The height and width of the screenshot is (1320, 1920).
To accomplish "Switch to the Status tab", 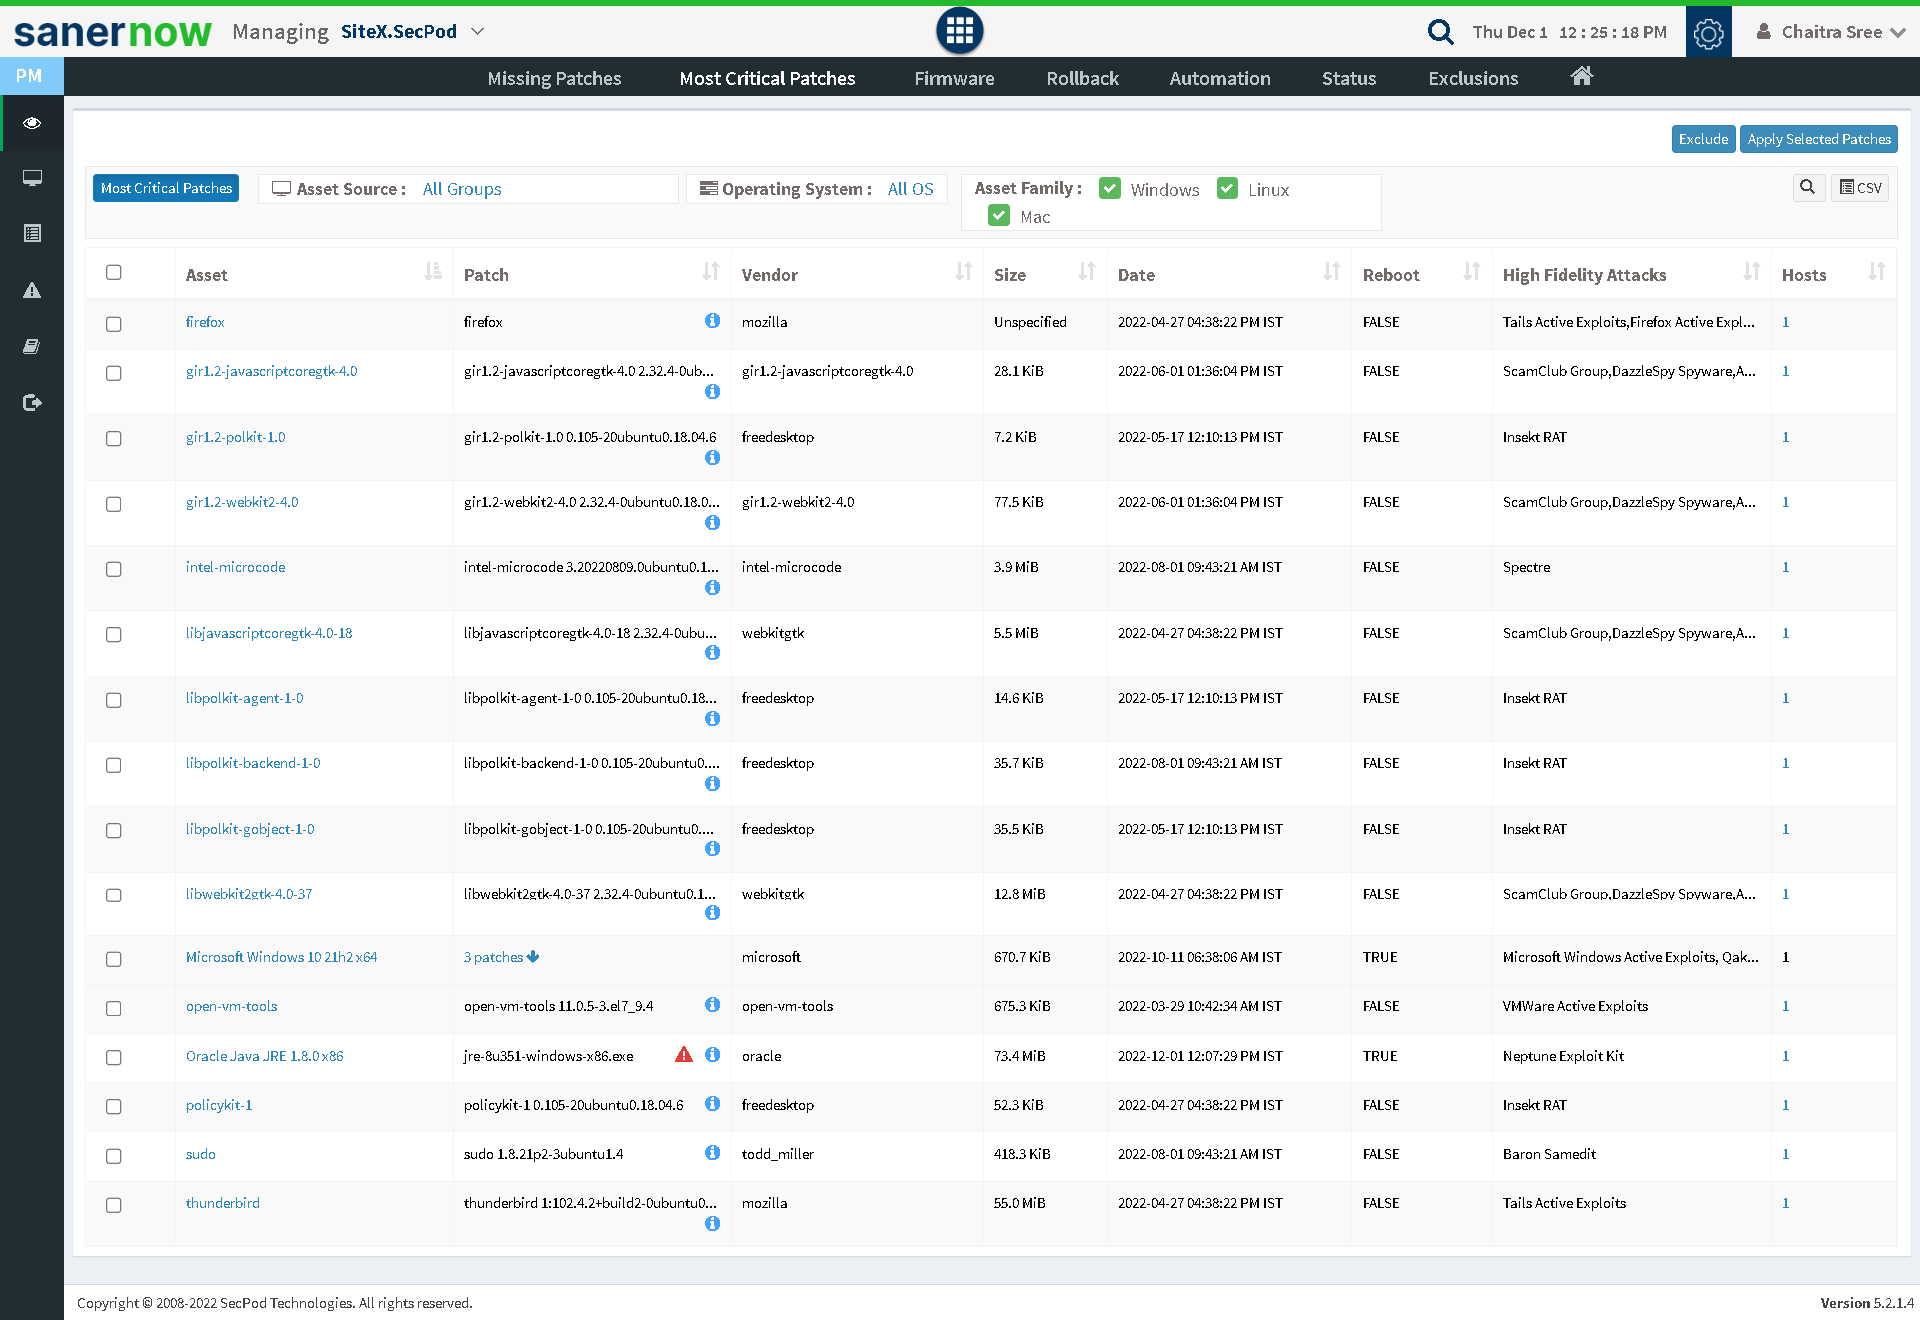I will point(1349,78).
